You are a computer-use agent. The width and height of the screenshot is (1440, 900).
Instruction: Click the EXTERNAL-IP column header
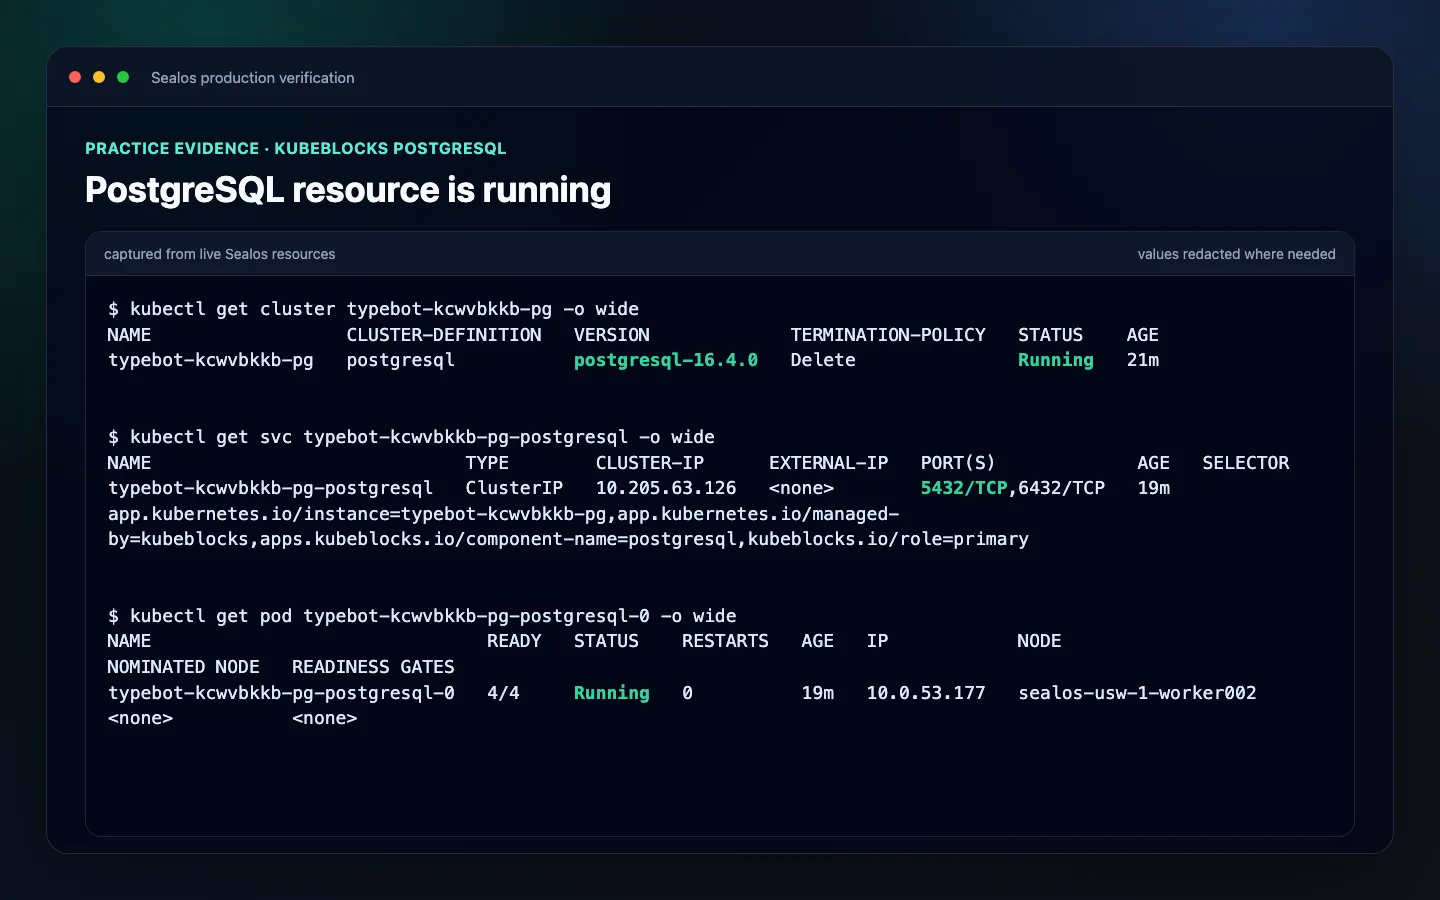[828, 463]
